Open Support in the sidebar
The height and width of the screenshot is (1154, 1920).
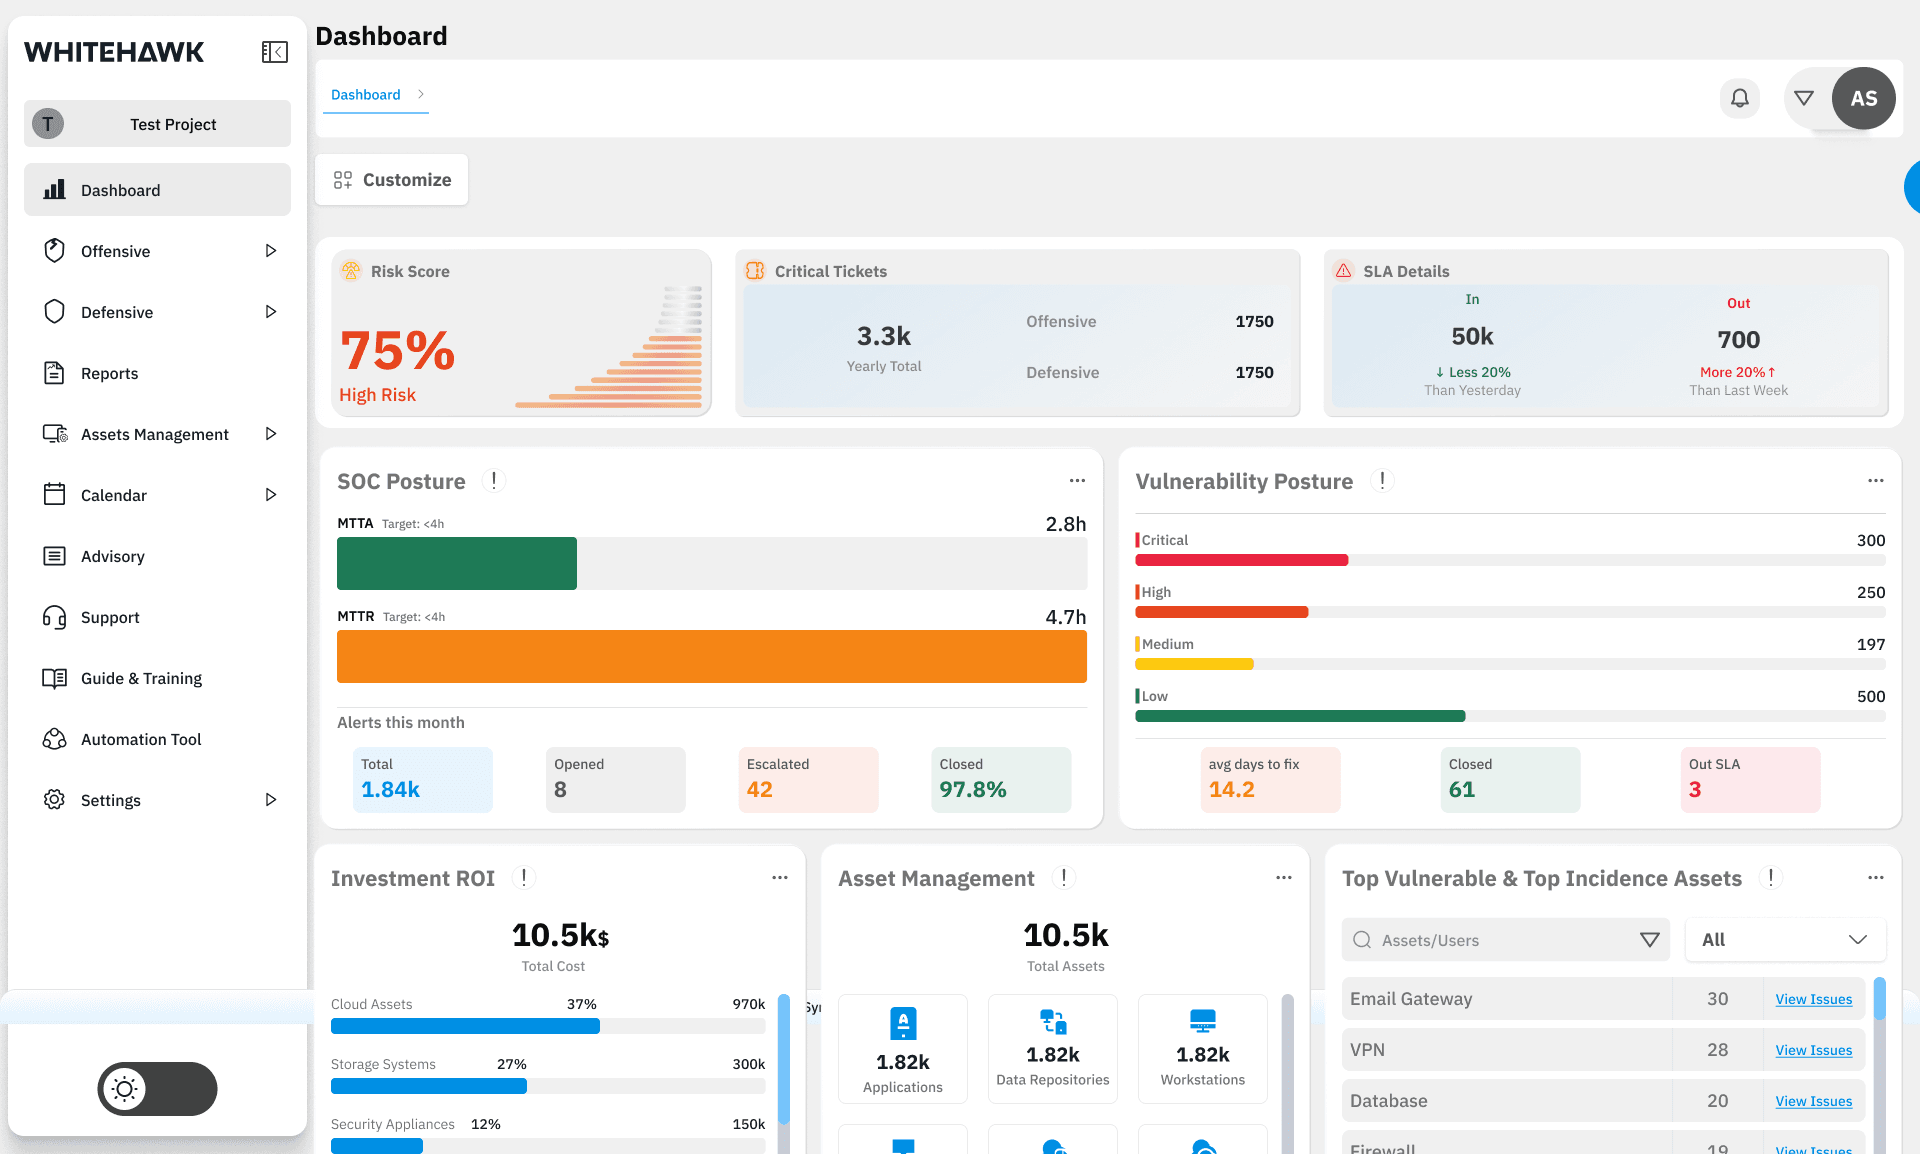(x=157, y=616)
